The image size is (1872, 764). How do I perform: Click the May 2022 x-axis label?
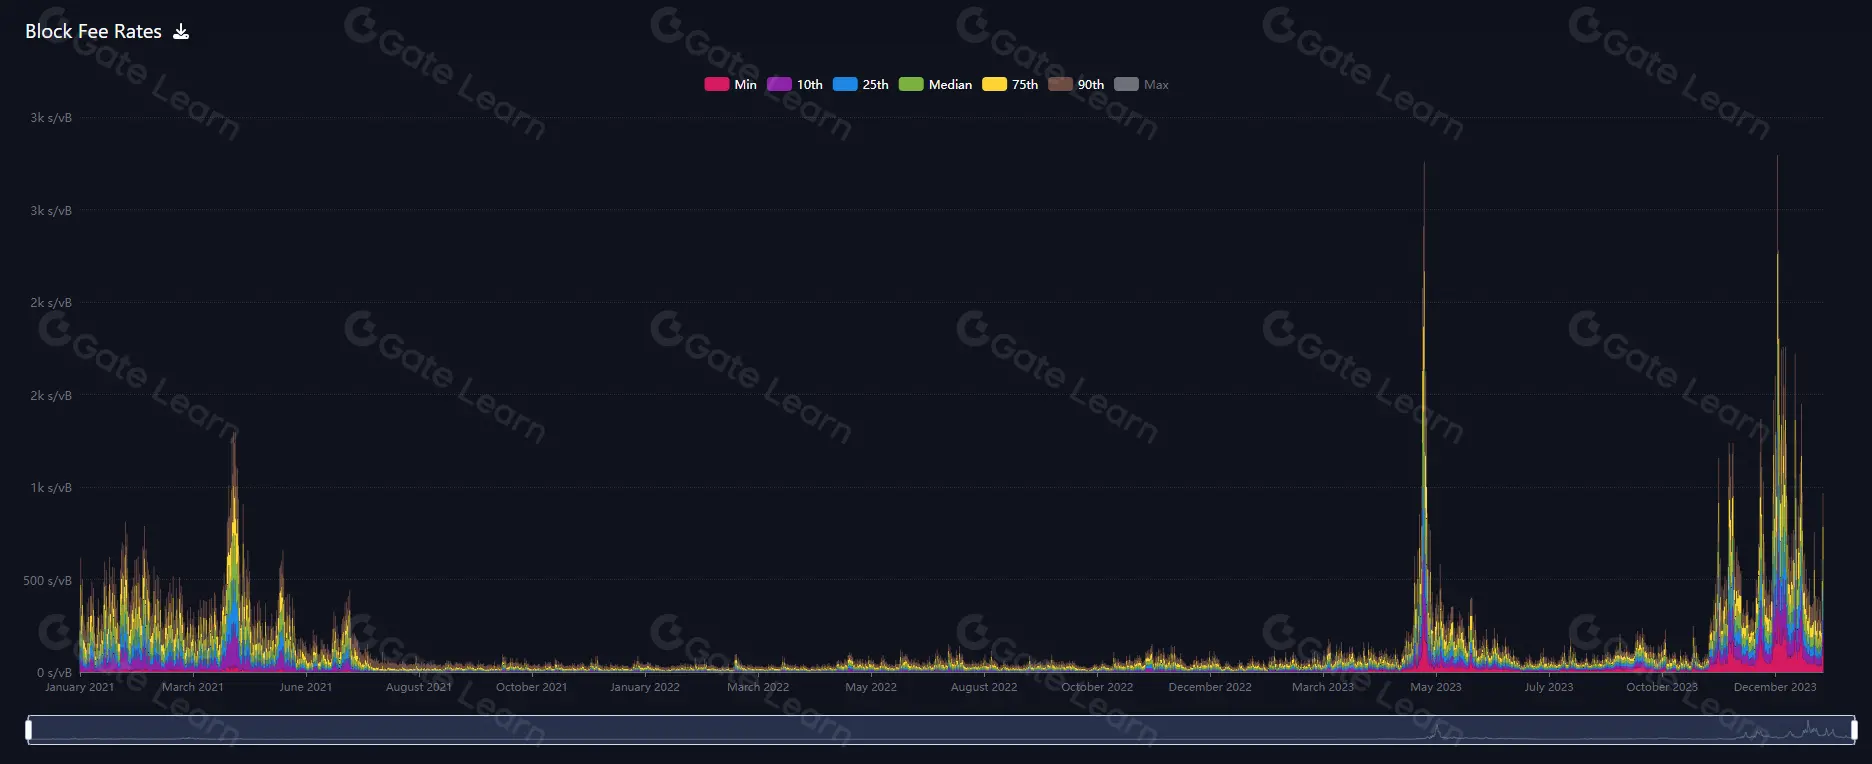pos(871,687)
